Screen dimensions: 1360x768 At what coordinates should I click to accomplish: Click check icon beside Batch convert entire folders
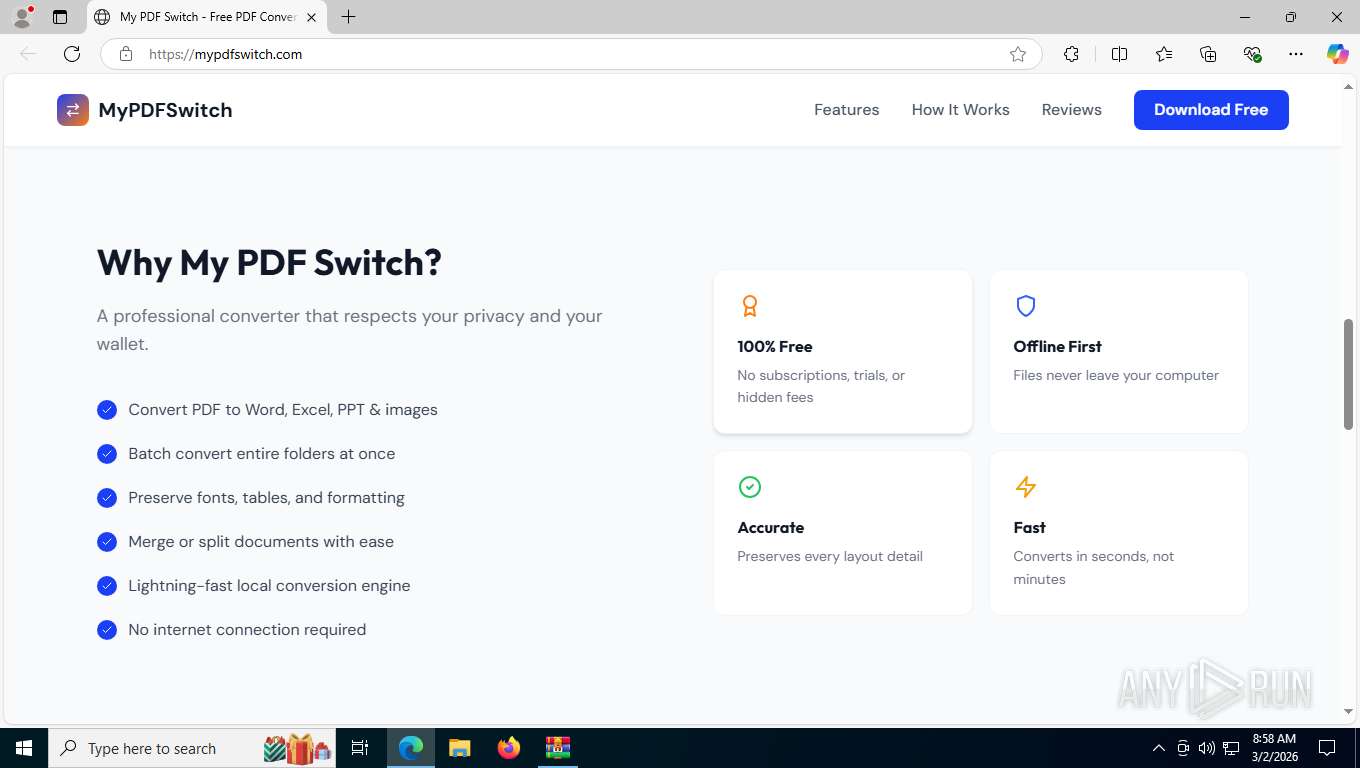(107, 454)
